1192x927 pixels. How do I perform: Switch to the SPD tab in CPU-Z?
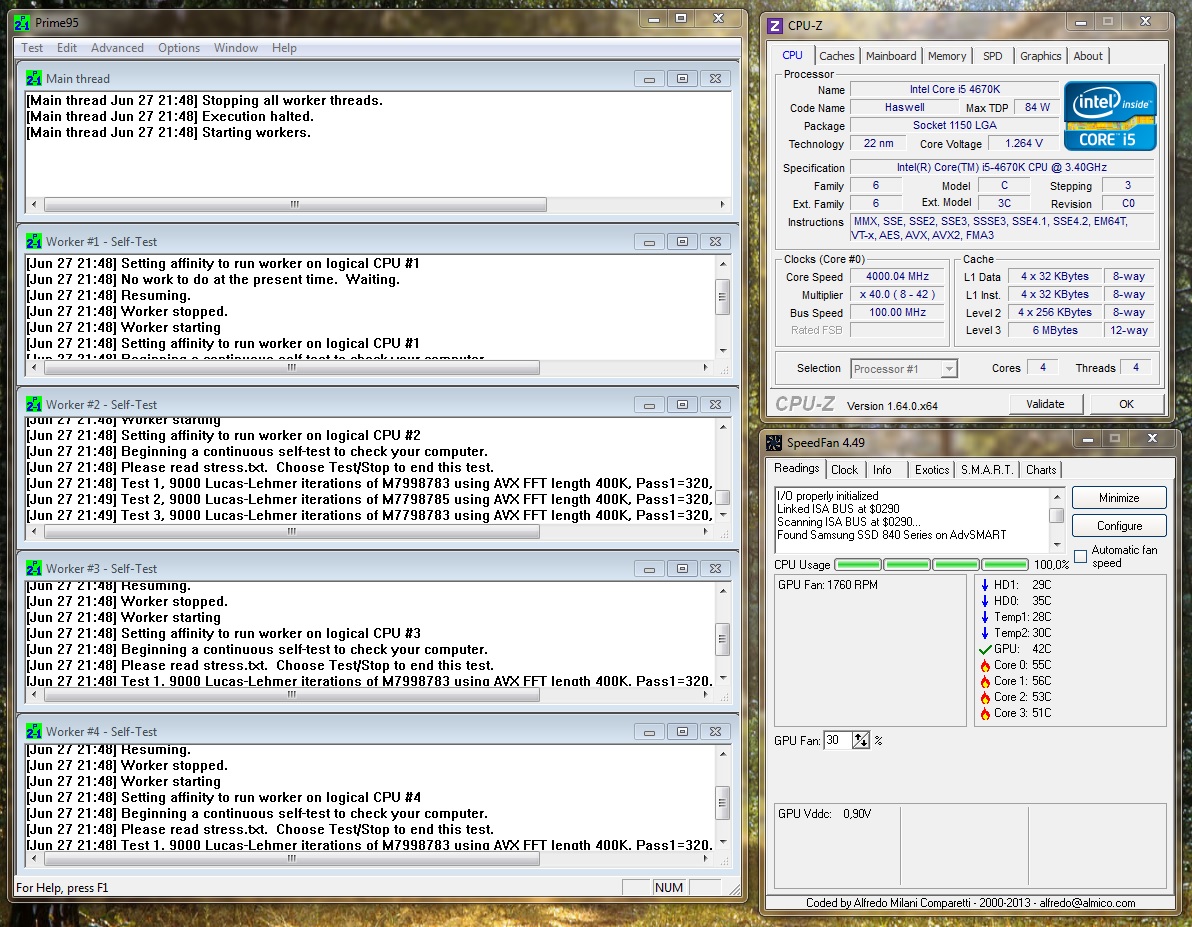pos(992,56)
